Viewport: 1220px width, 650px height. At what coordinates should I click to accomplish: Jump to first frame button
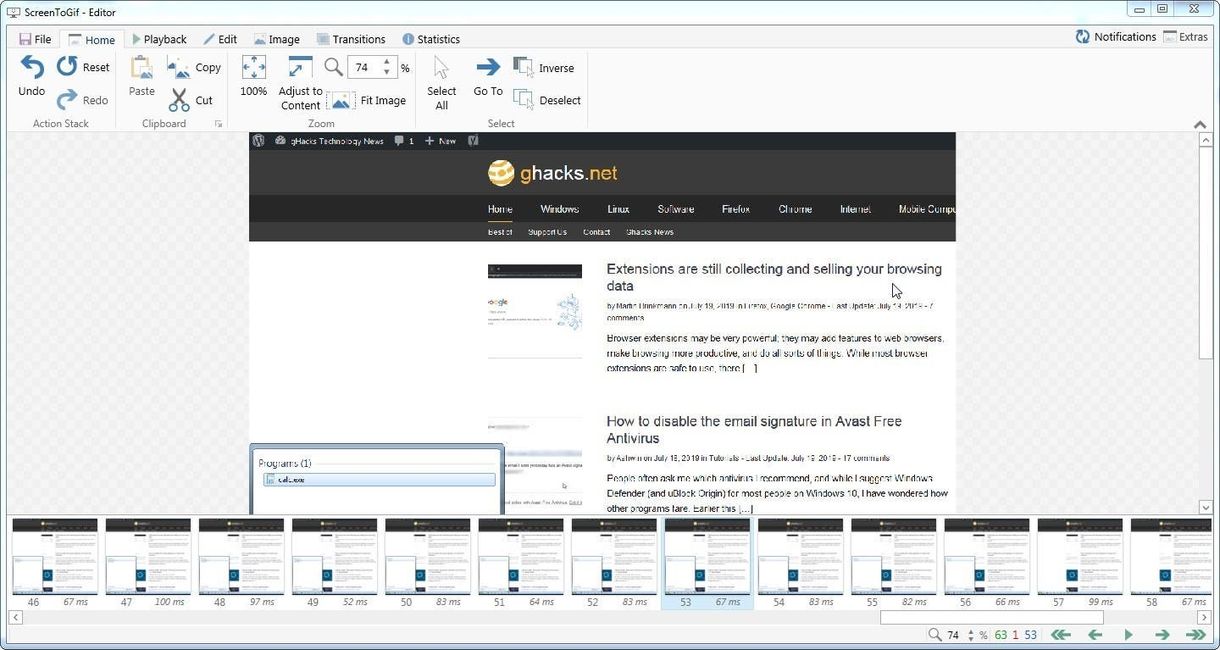[1061, 635]
